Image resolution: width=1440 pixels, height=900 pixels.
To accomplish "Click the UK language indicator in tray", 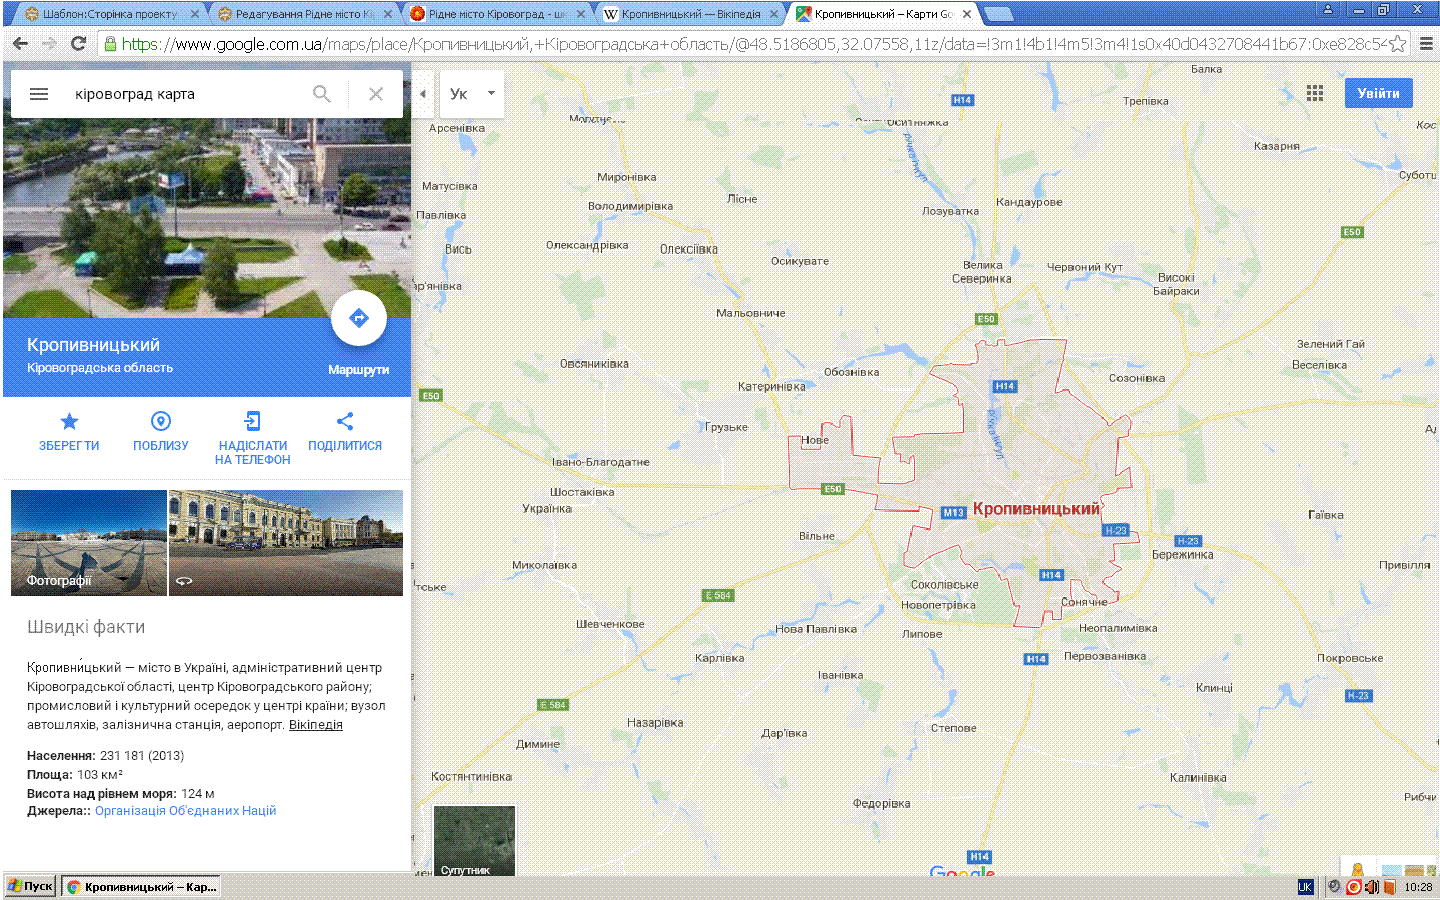I will (1305, 887).
